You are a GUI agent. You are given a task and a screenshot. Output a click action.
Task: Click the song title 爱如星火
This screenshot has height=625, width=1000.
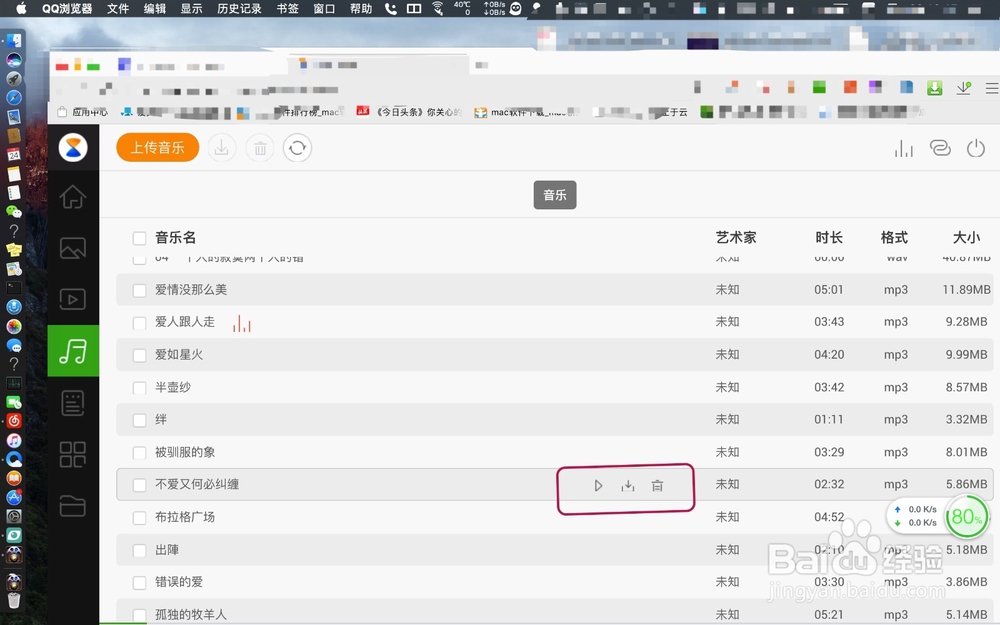pos(179,355)
